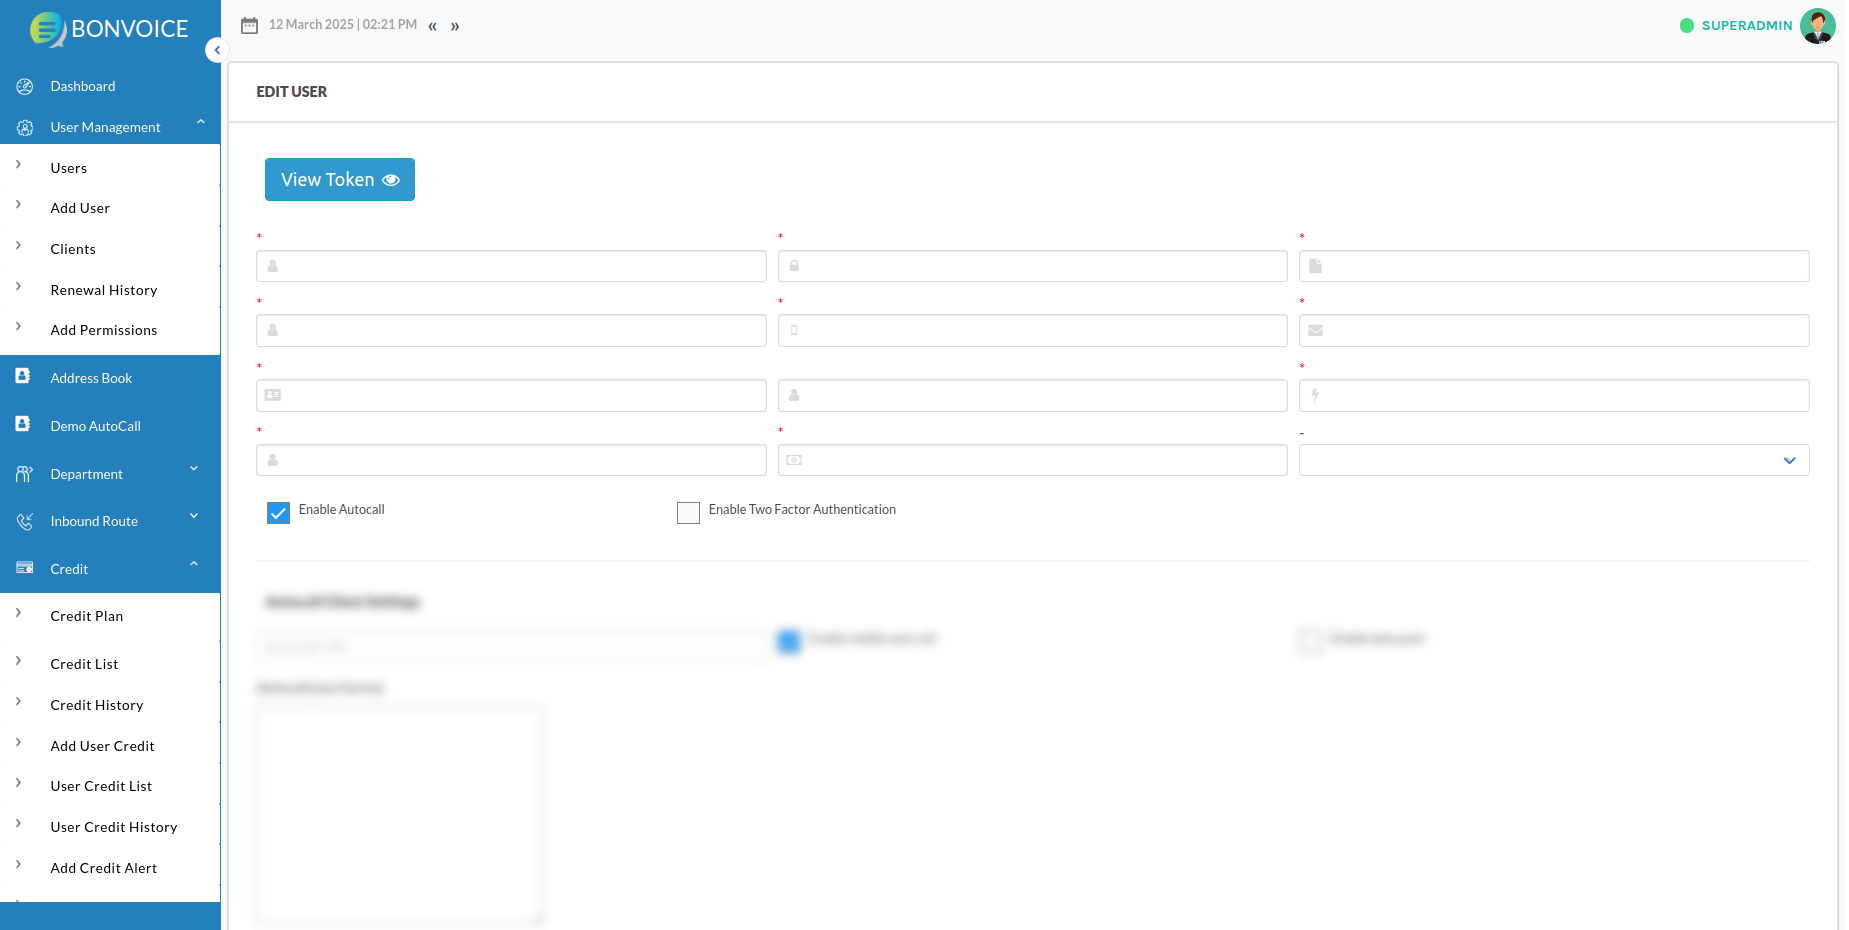
Task: Go to Add User Credit page
Action: (x=102, y=746)
